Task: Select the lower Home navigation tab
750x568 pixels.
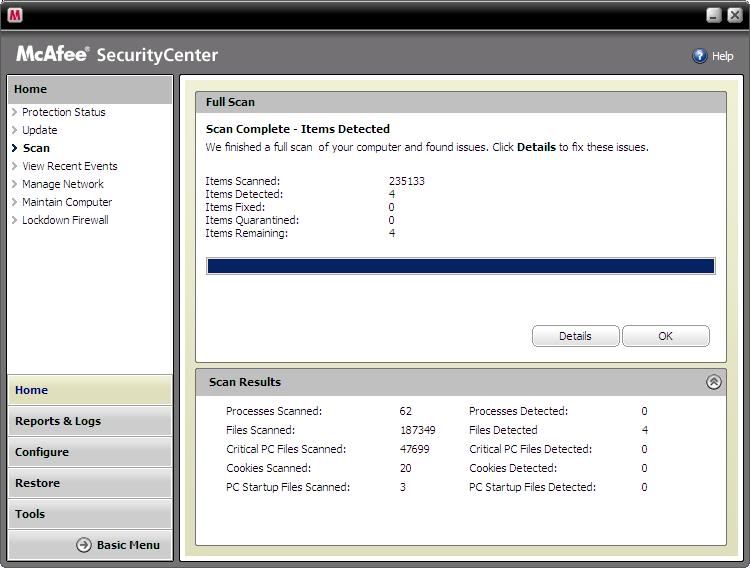Action: click(90, 390)
